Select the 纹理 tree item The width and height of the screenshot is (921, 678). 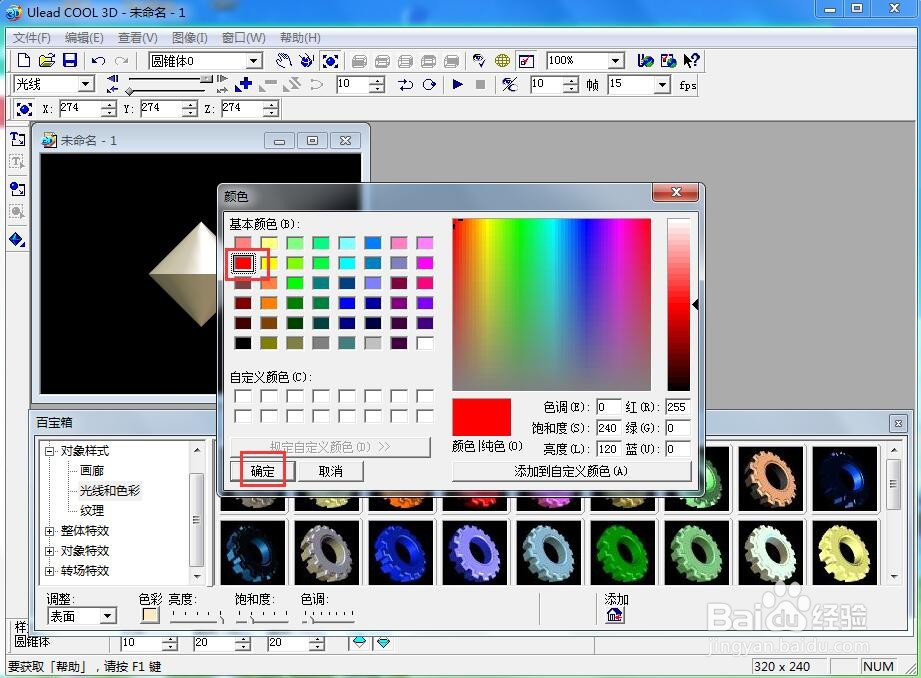click(x=92, y=511)
